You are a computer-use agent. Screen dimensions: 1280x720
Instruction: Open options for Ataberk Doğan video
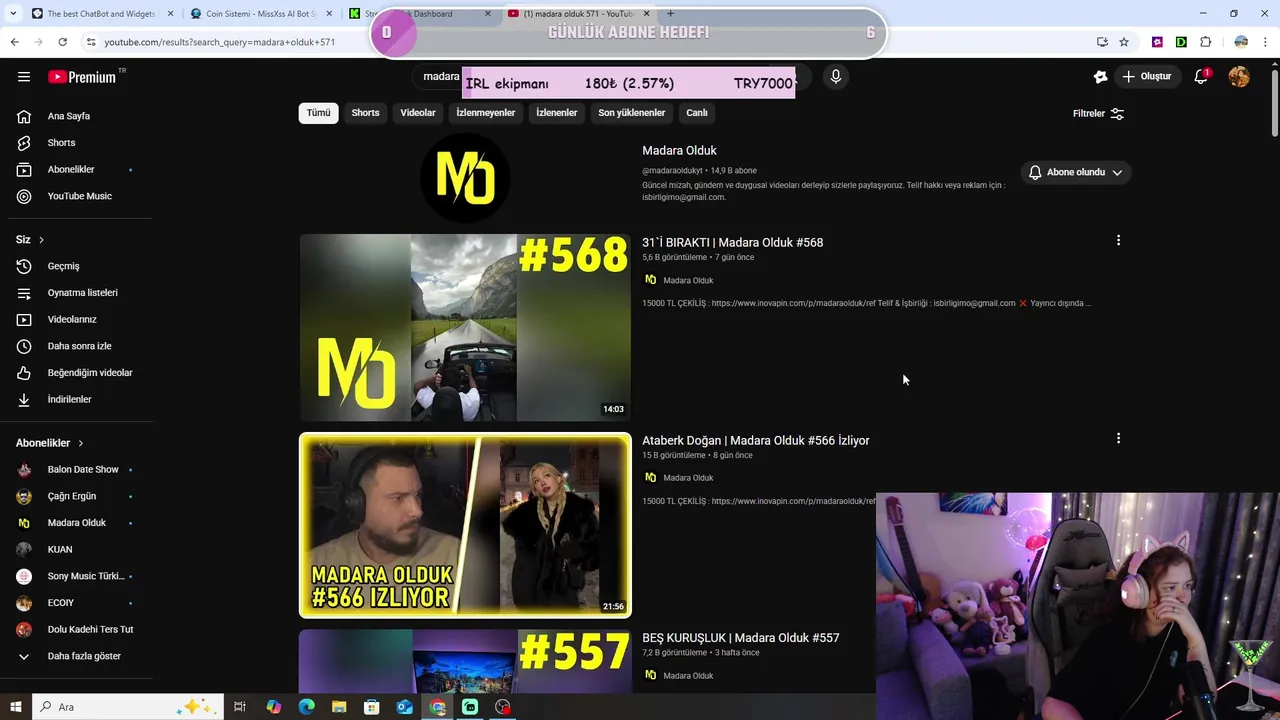[x=1118, y=438]
